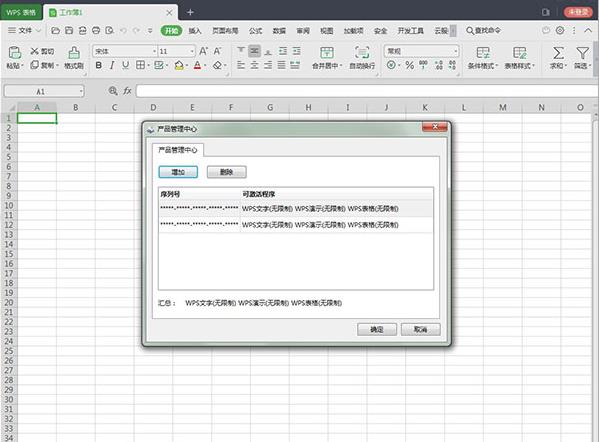The width and height of the screenshot is (599, 442).
Task: Select the Format Painter brush icon
Action: click(x=74, y=53)
